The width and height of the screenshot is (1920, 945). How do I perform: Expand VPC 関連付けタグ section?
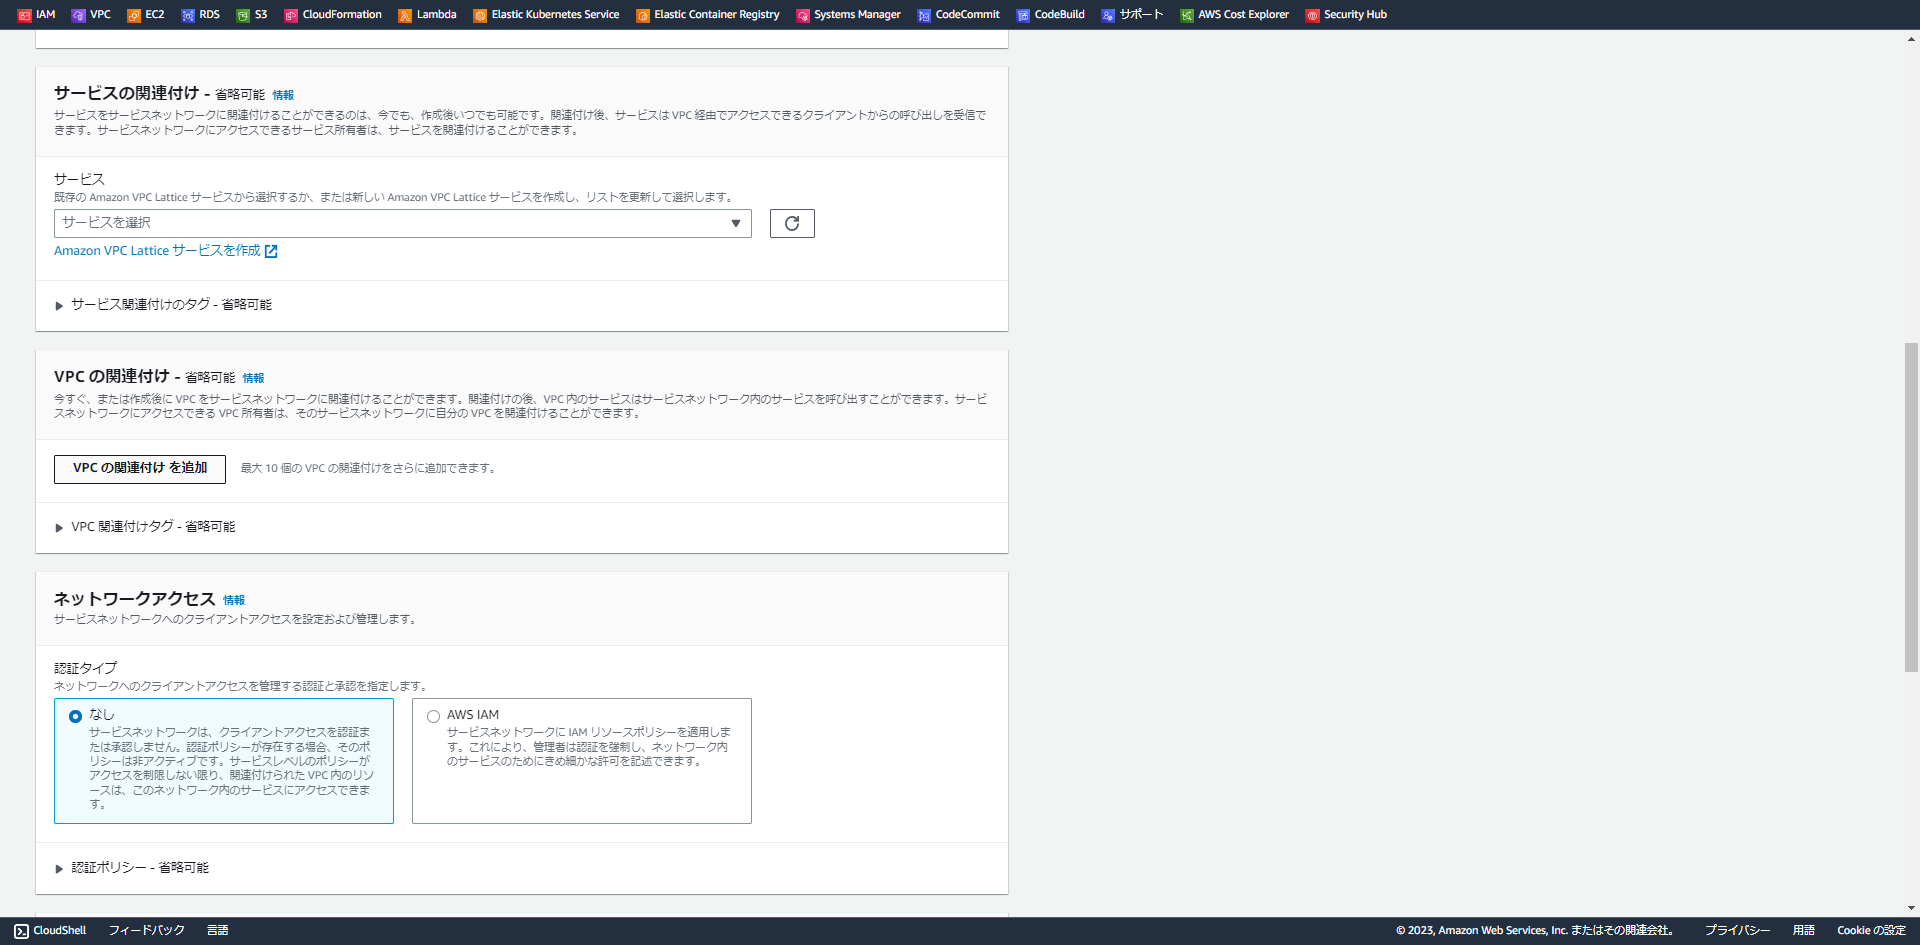tap(145, 527)
